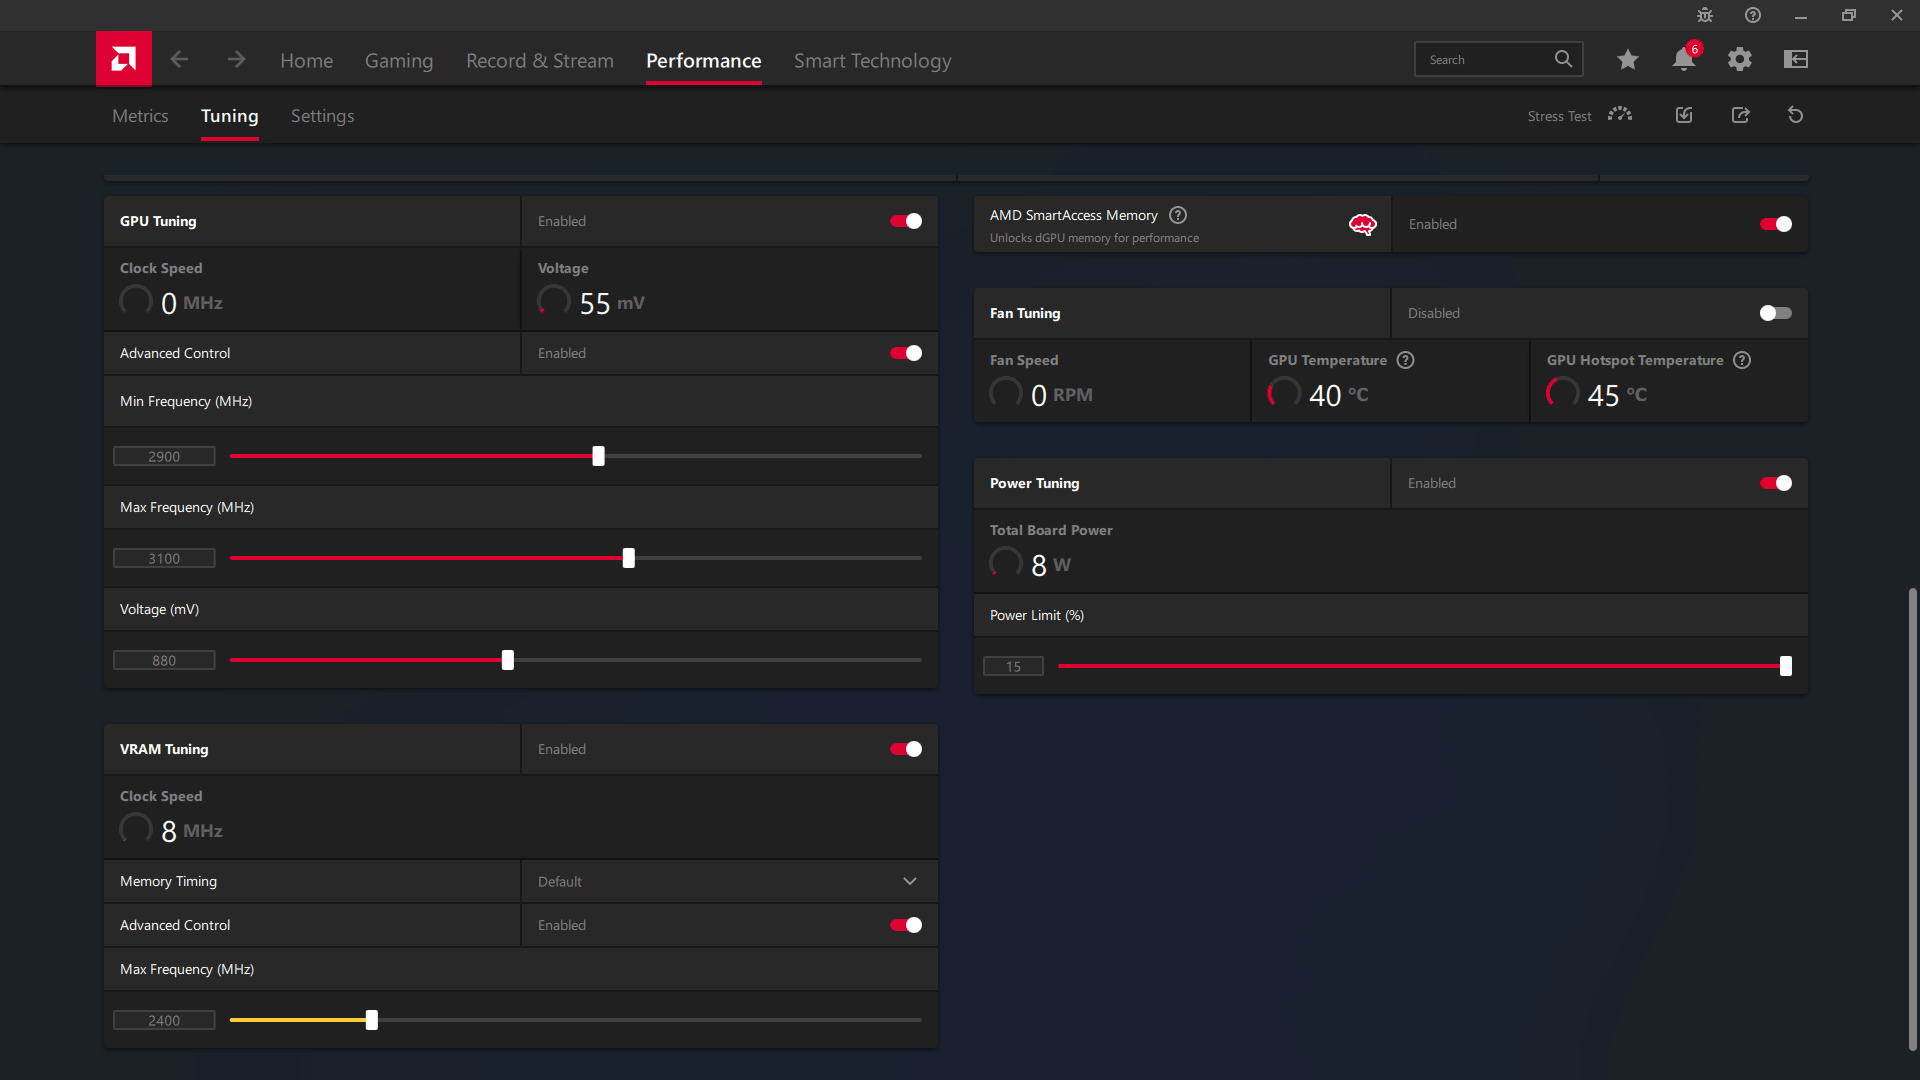The height and width of the screenshot is (1080, 1920).
Task: Toggle the GPU Tuning enabled switch
Action: pyautogui.click(x=907, y=220)
